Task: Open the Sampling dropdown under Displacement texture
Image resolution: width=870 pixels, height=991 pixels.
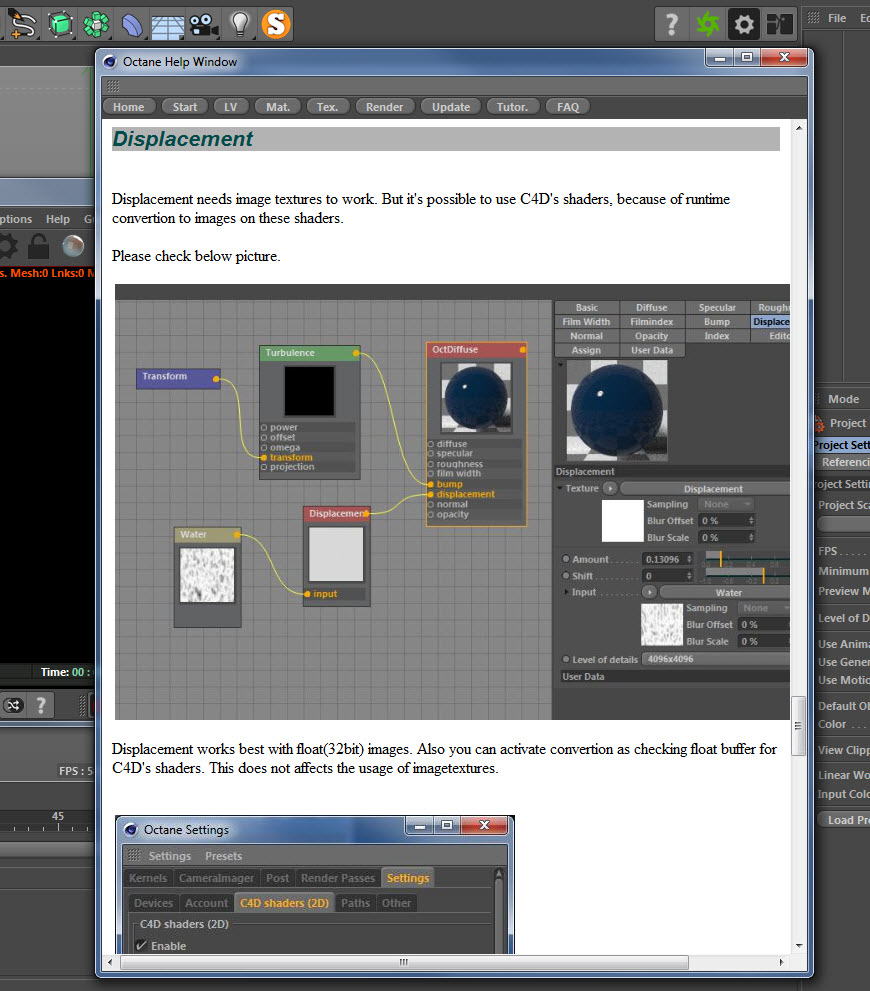Action: [726, 504]
